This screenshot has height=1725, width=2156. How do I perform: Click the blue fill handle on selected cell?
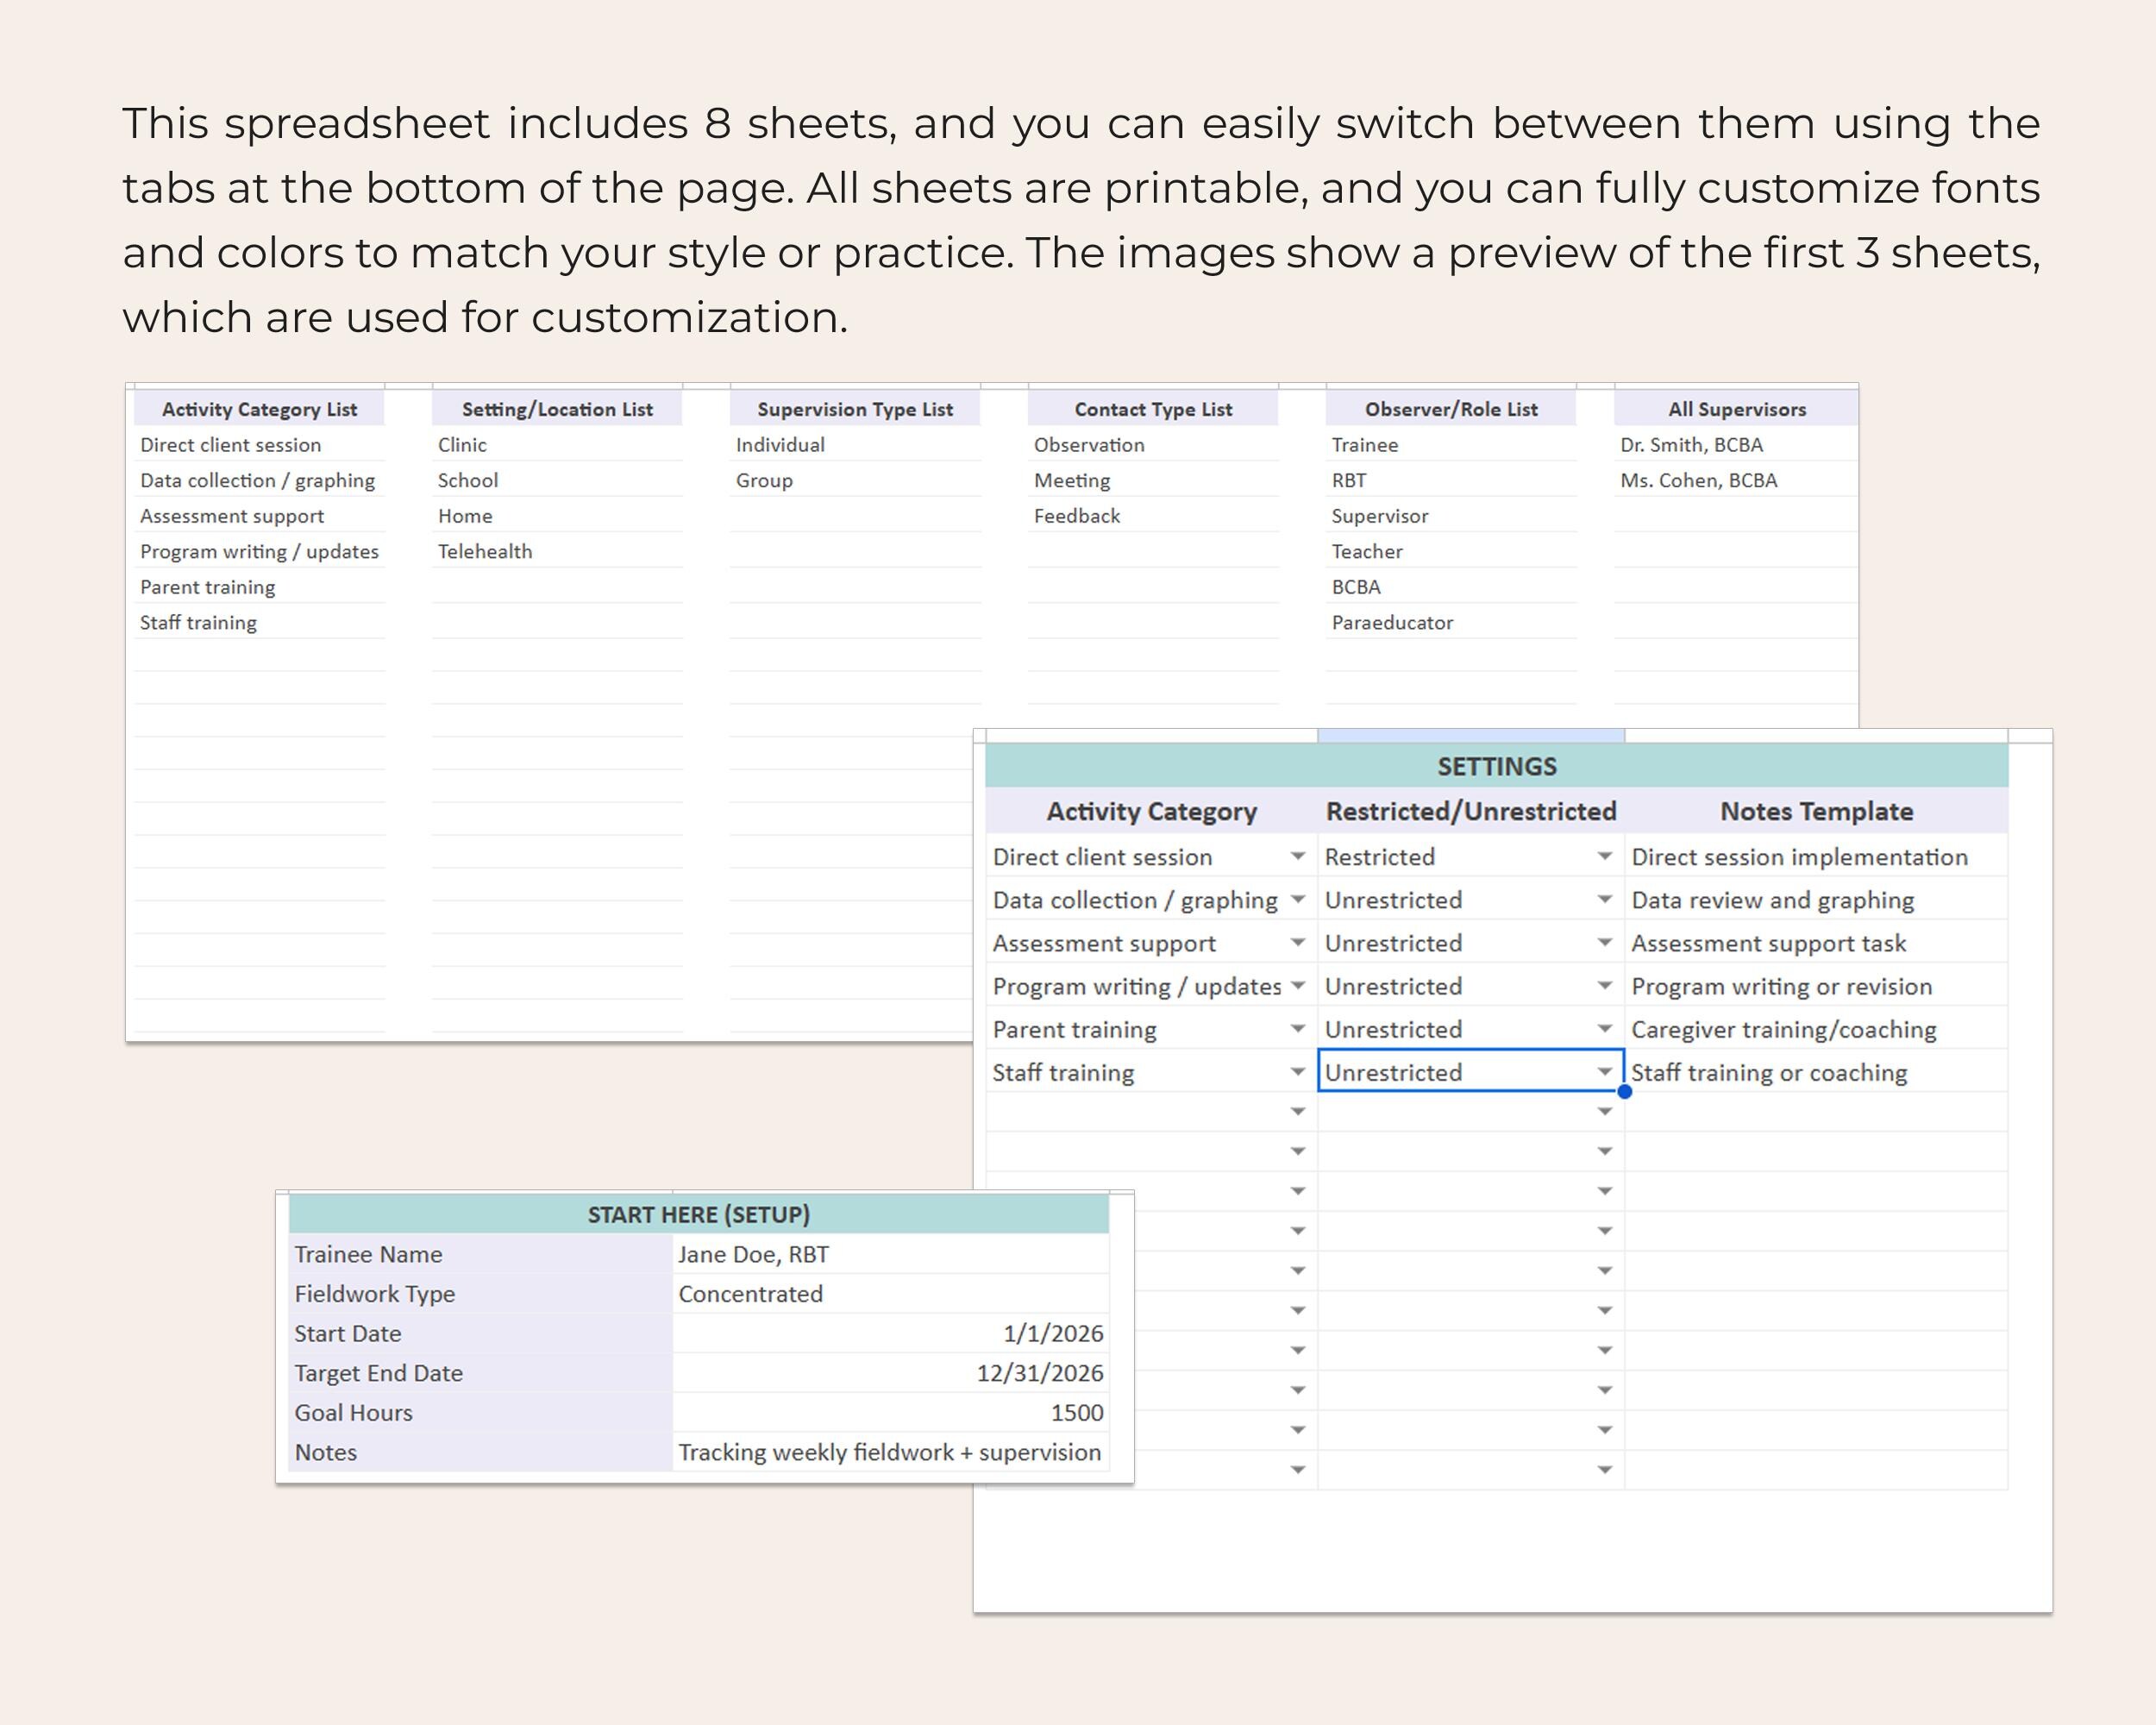1625,1092
